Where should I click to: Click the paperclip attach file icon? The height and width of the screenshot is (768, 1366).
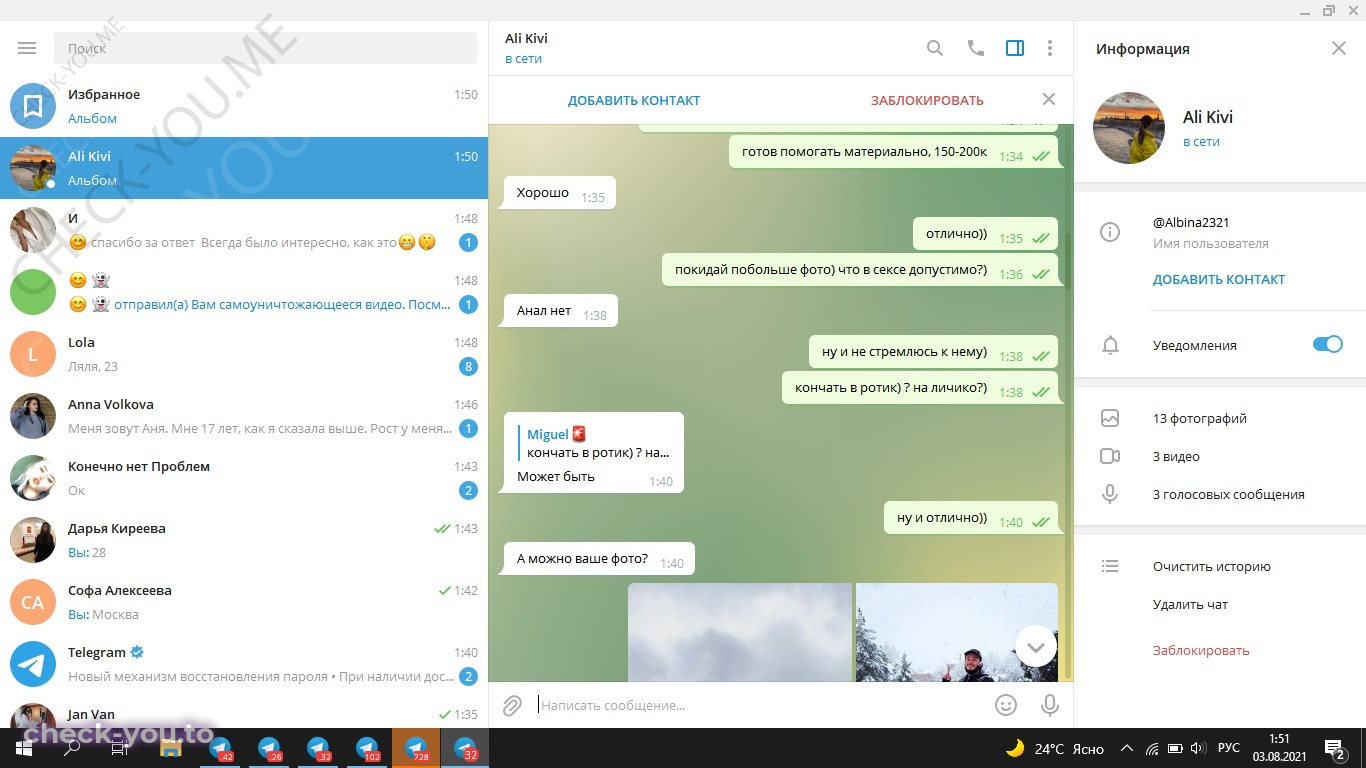click(512, 705)
